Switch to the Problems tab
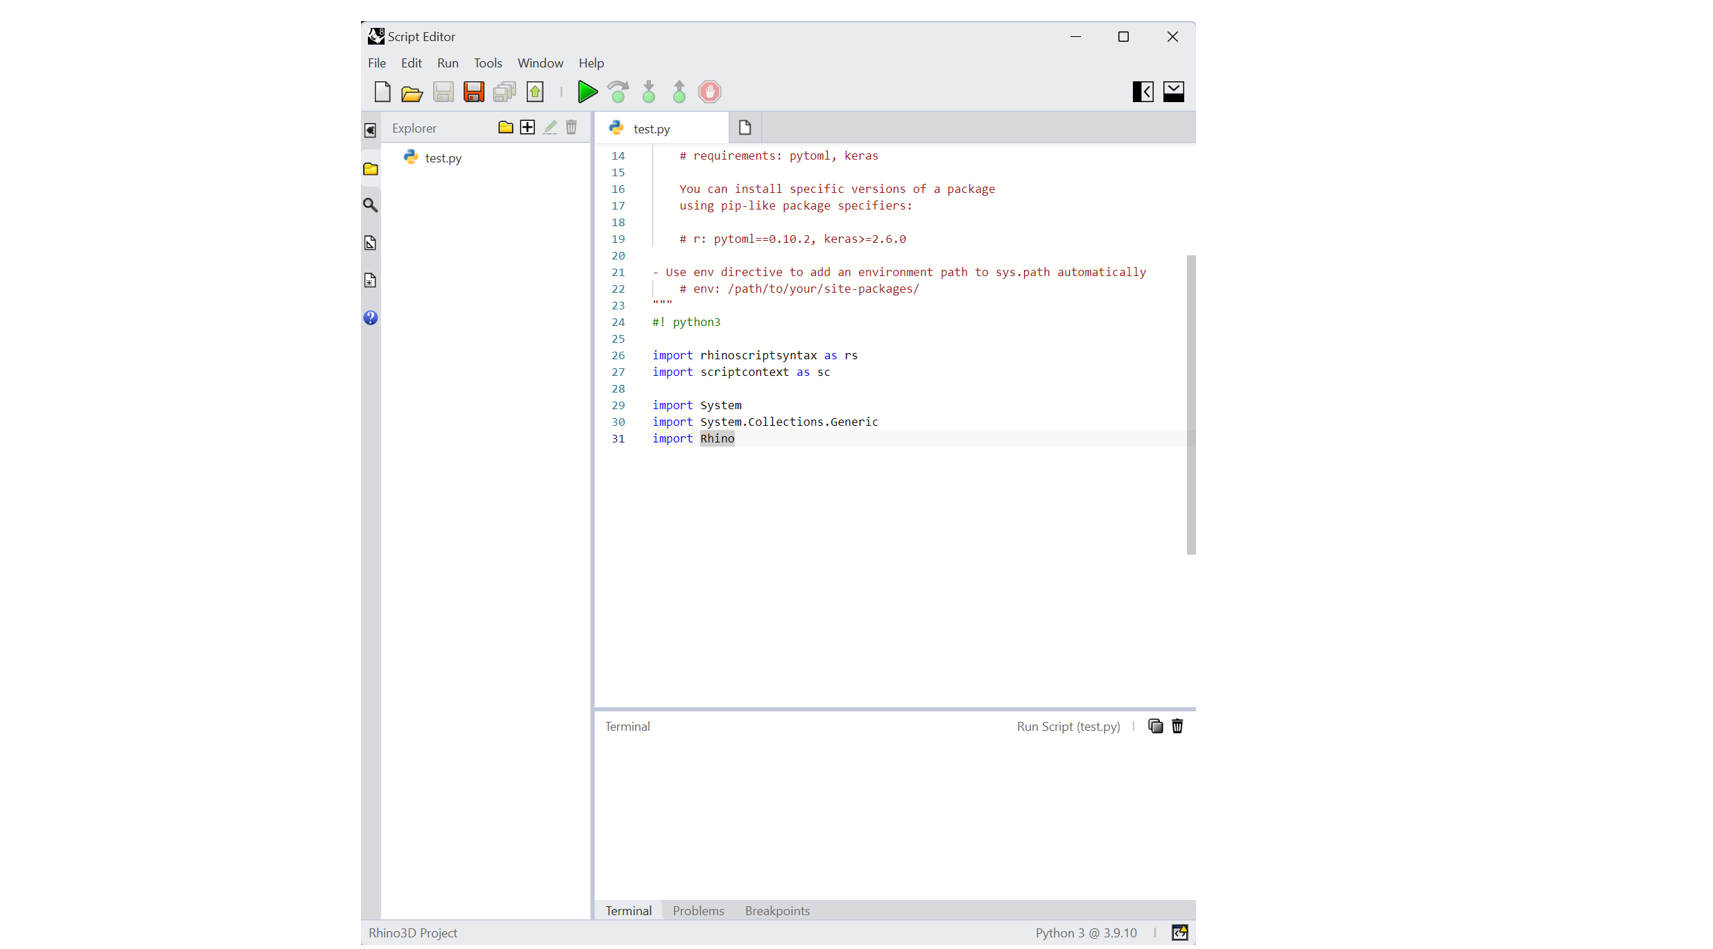This screenshot has width=1713, height=949. pyautogui.click(x=698, y=911)
